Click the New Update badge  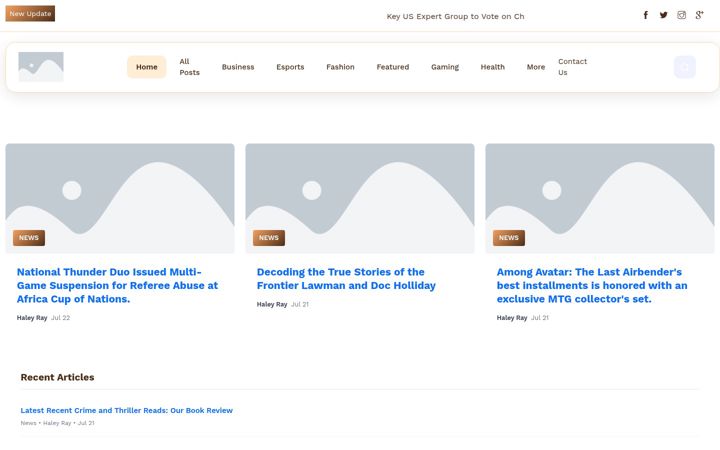[30, 13]
